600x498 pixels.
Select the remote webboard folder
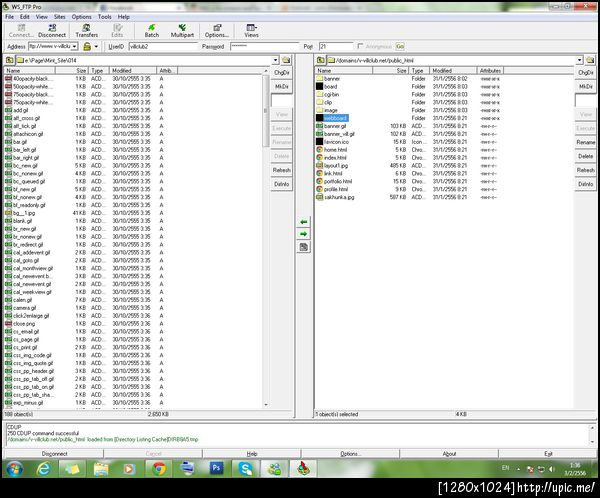pos(335,118)
